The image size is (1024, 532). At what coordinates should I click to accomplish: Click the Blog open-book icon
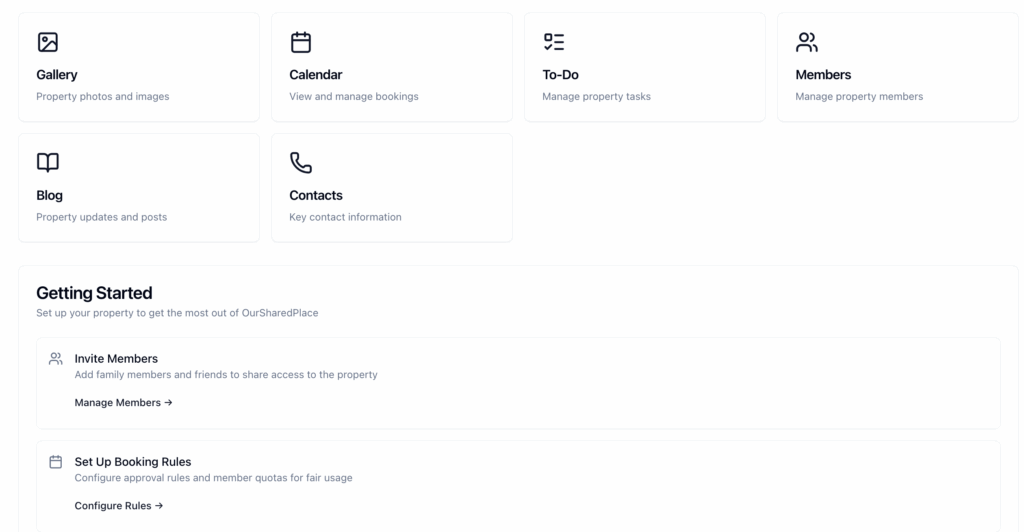click(x=48, y=163)
